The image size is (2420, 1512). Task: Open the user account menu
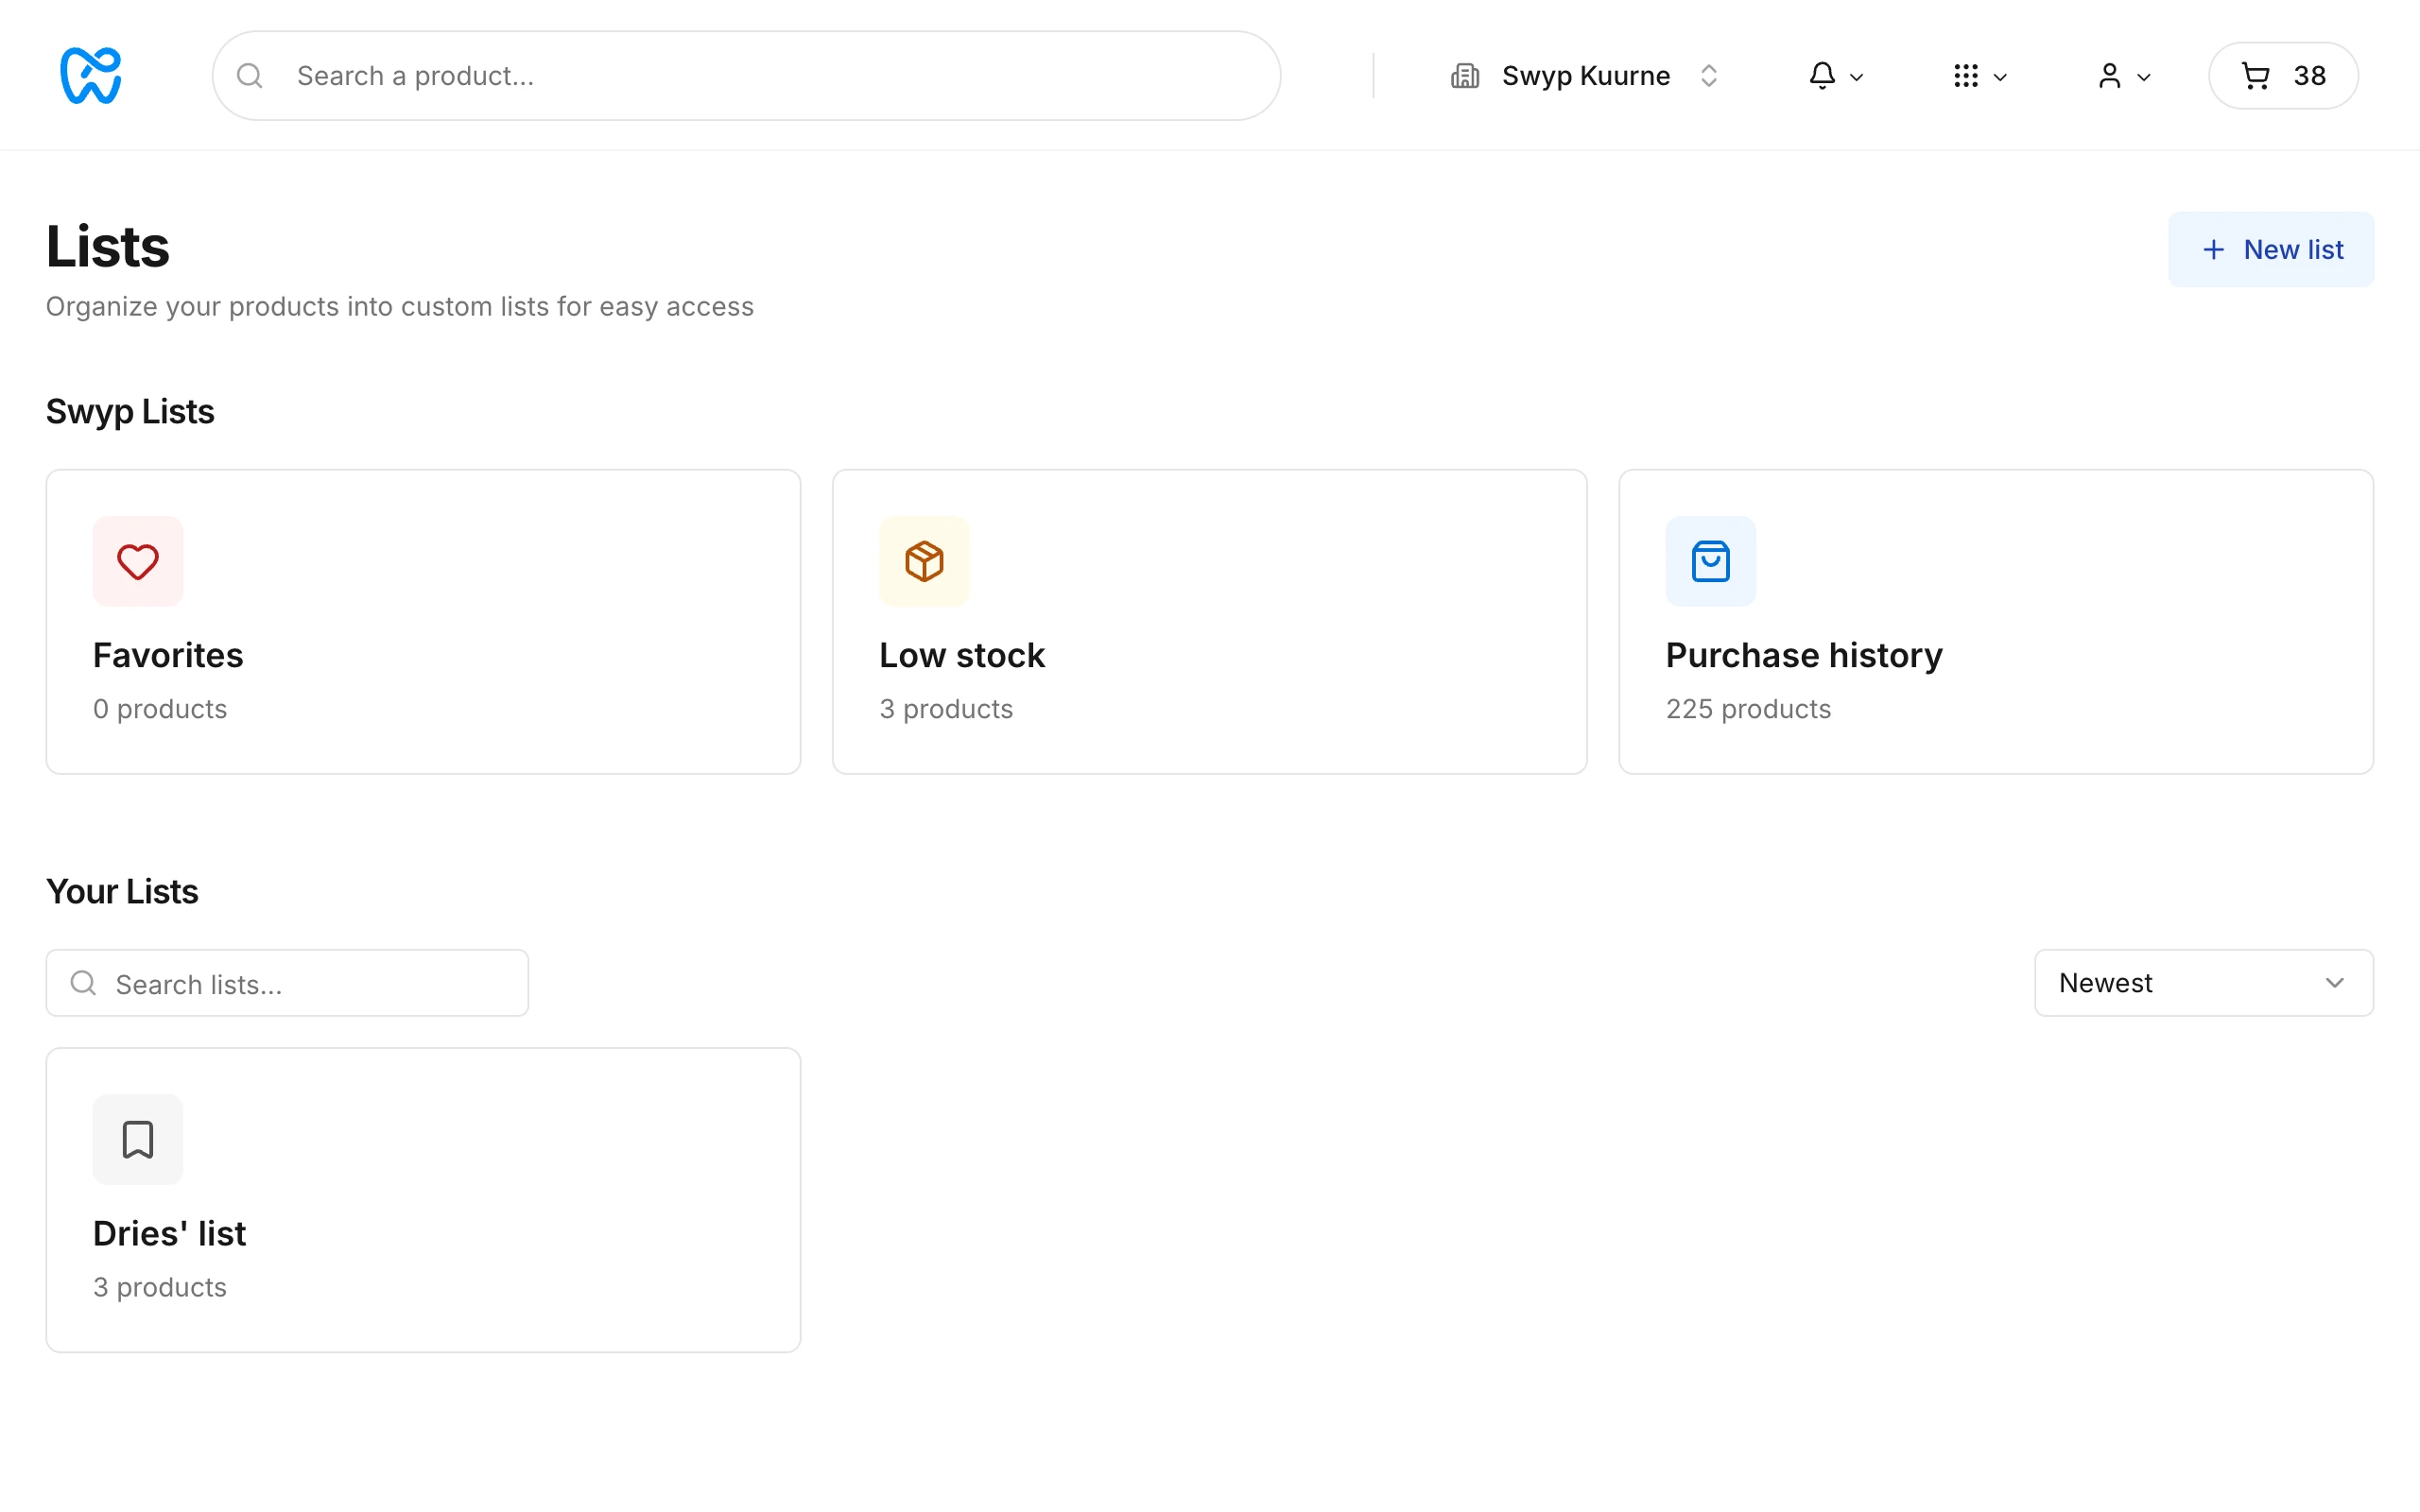[x=2123, y=76]
